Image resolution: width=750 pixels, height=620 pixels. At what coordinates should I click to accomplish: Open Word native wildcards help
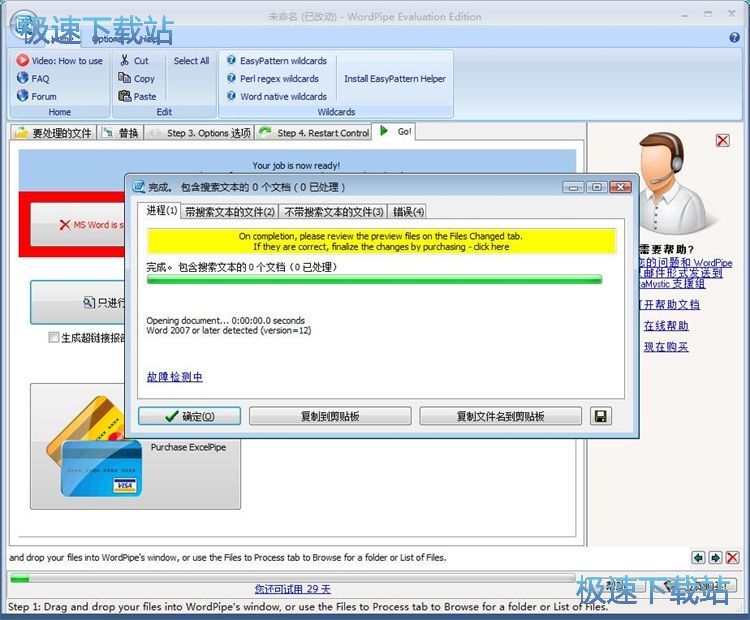tap(276, 96)
